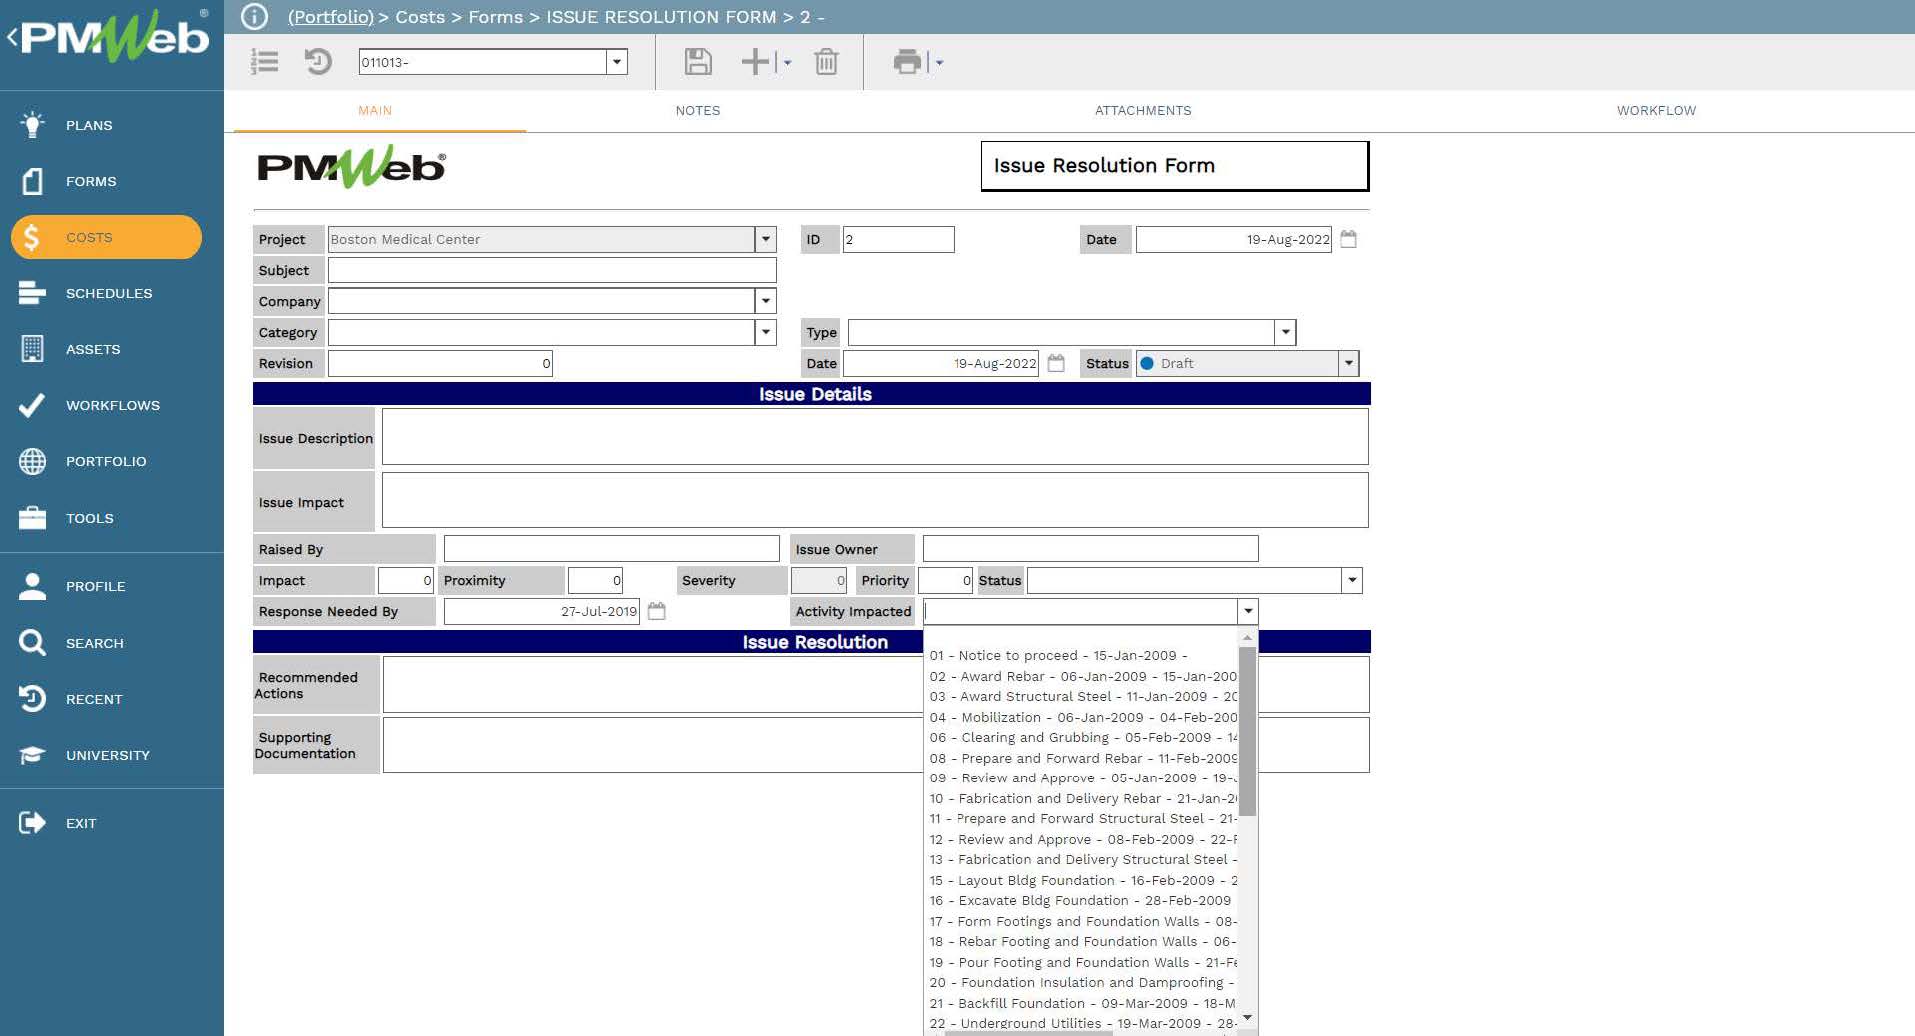
Task: Open the Draft status dropdown
Action: (1348, 363)
